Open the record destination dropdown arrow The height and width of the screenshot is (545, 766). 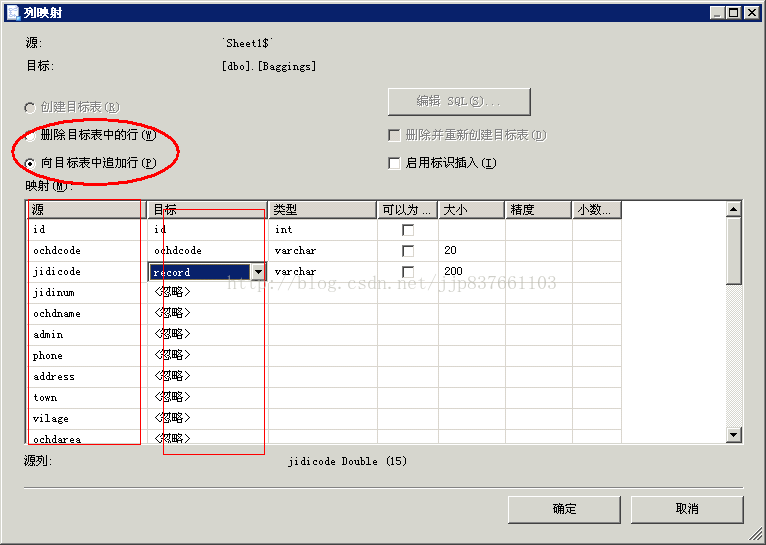[x=258, y=272]
